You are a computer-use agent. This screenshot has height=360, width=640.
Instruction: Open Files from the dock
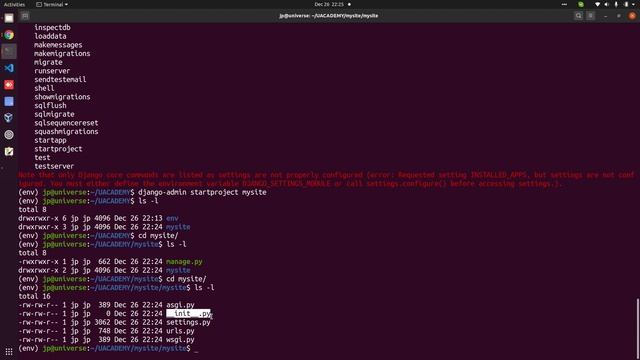pos(9,18)
